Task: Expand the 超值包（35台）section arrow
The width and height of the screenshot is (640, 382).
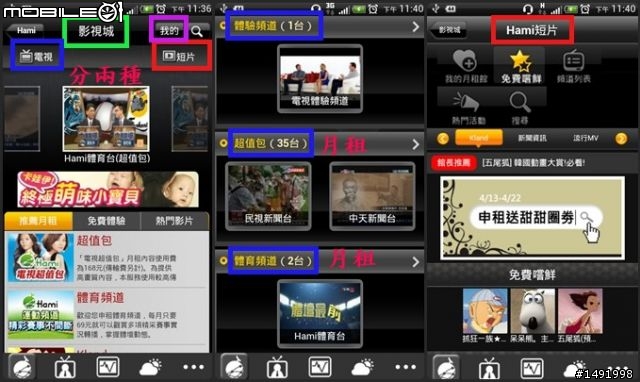Action: (x=416, y=144)
